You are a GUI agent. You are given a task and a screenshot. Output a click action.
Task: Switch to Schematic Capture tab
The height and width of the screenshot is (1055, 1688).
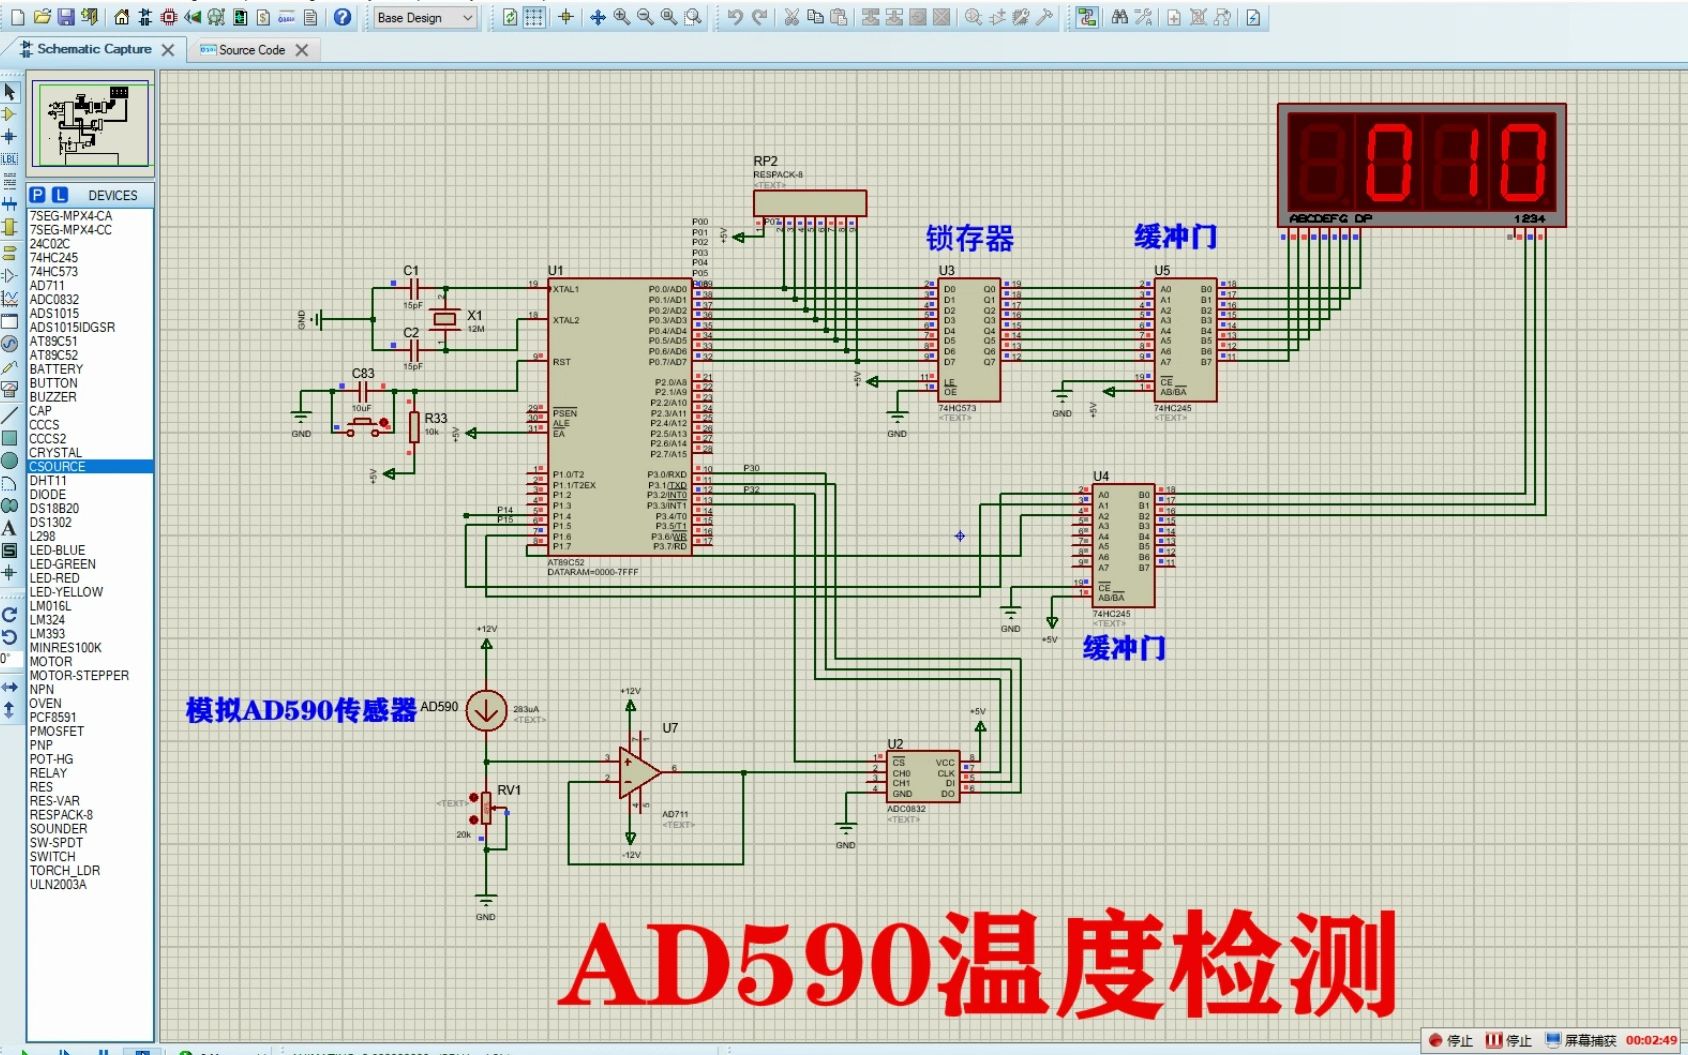click(x=94, y=49)
